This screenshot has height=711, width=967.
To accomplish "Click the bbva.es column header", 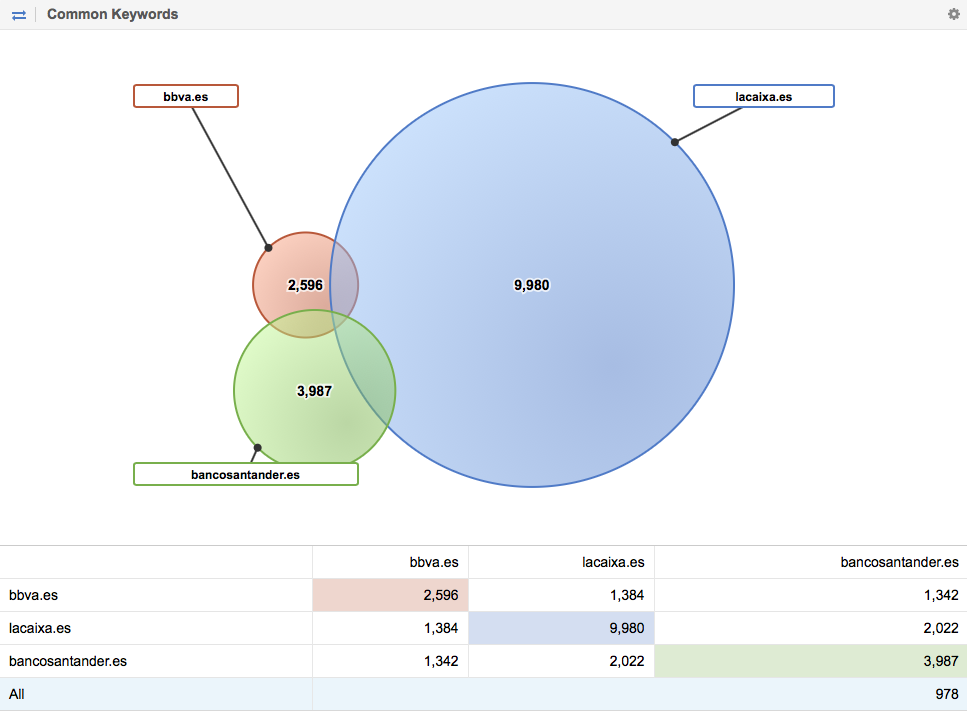I will click(437, 562).
